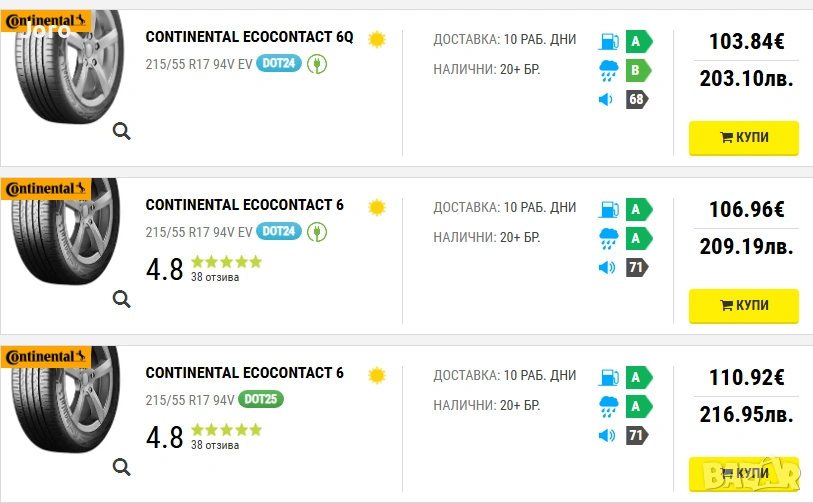This screenshot has width=813, height=503.
Task: Click summer sun icon next to EcoContact 6Q
Action: pyautogui.click(x=376, y=40)
